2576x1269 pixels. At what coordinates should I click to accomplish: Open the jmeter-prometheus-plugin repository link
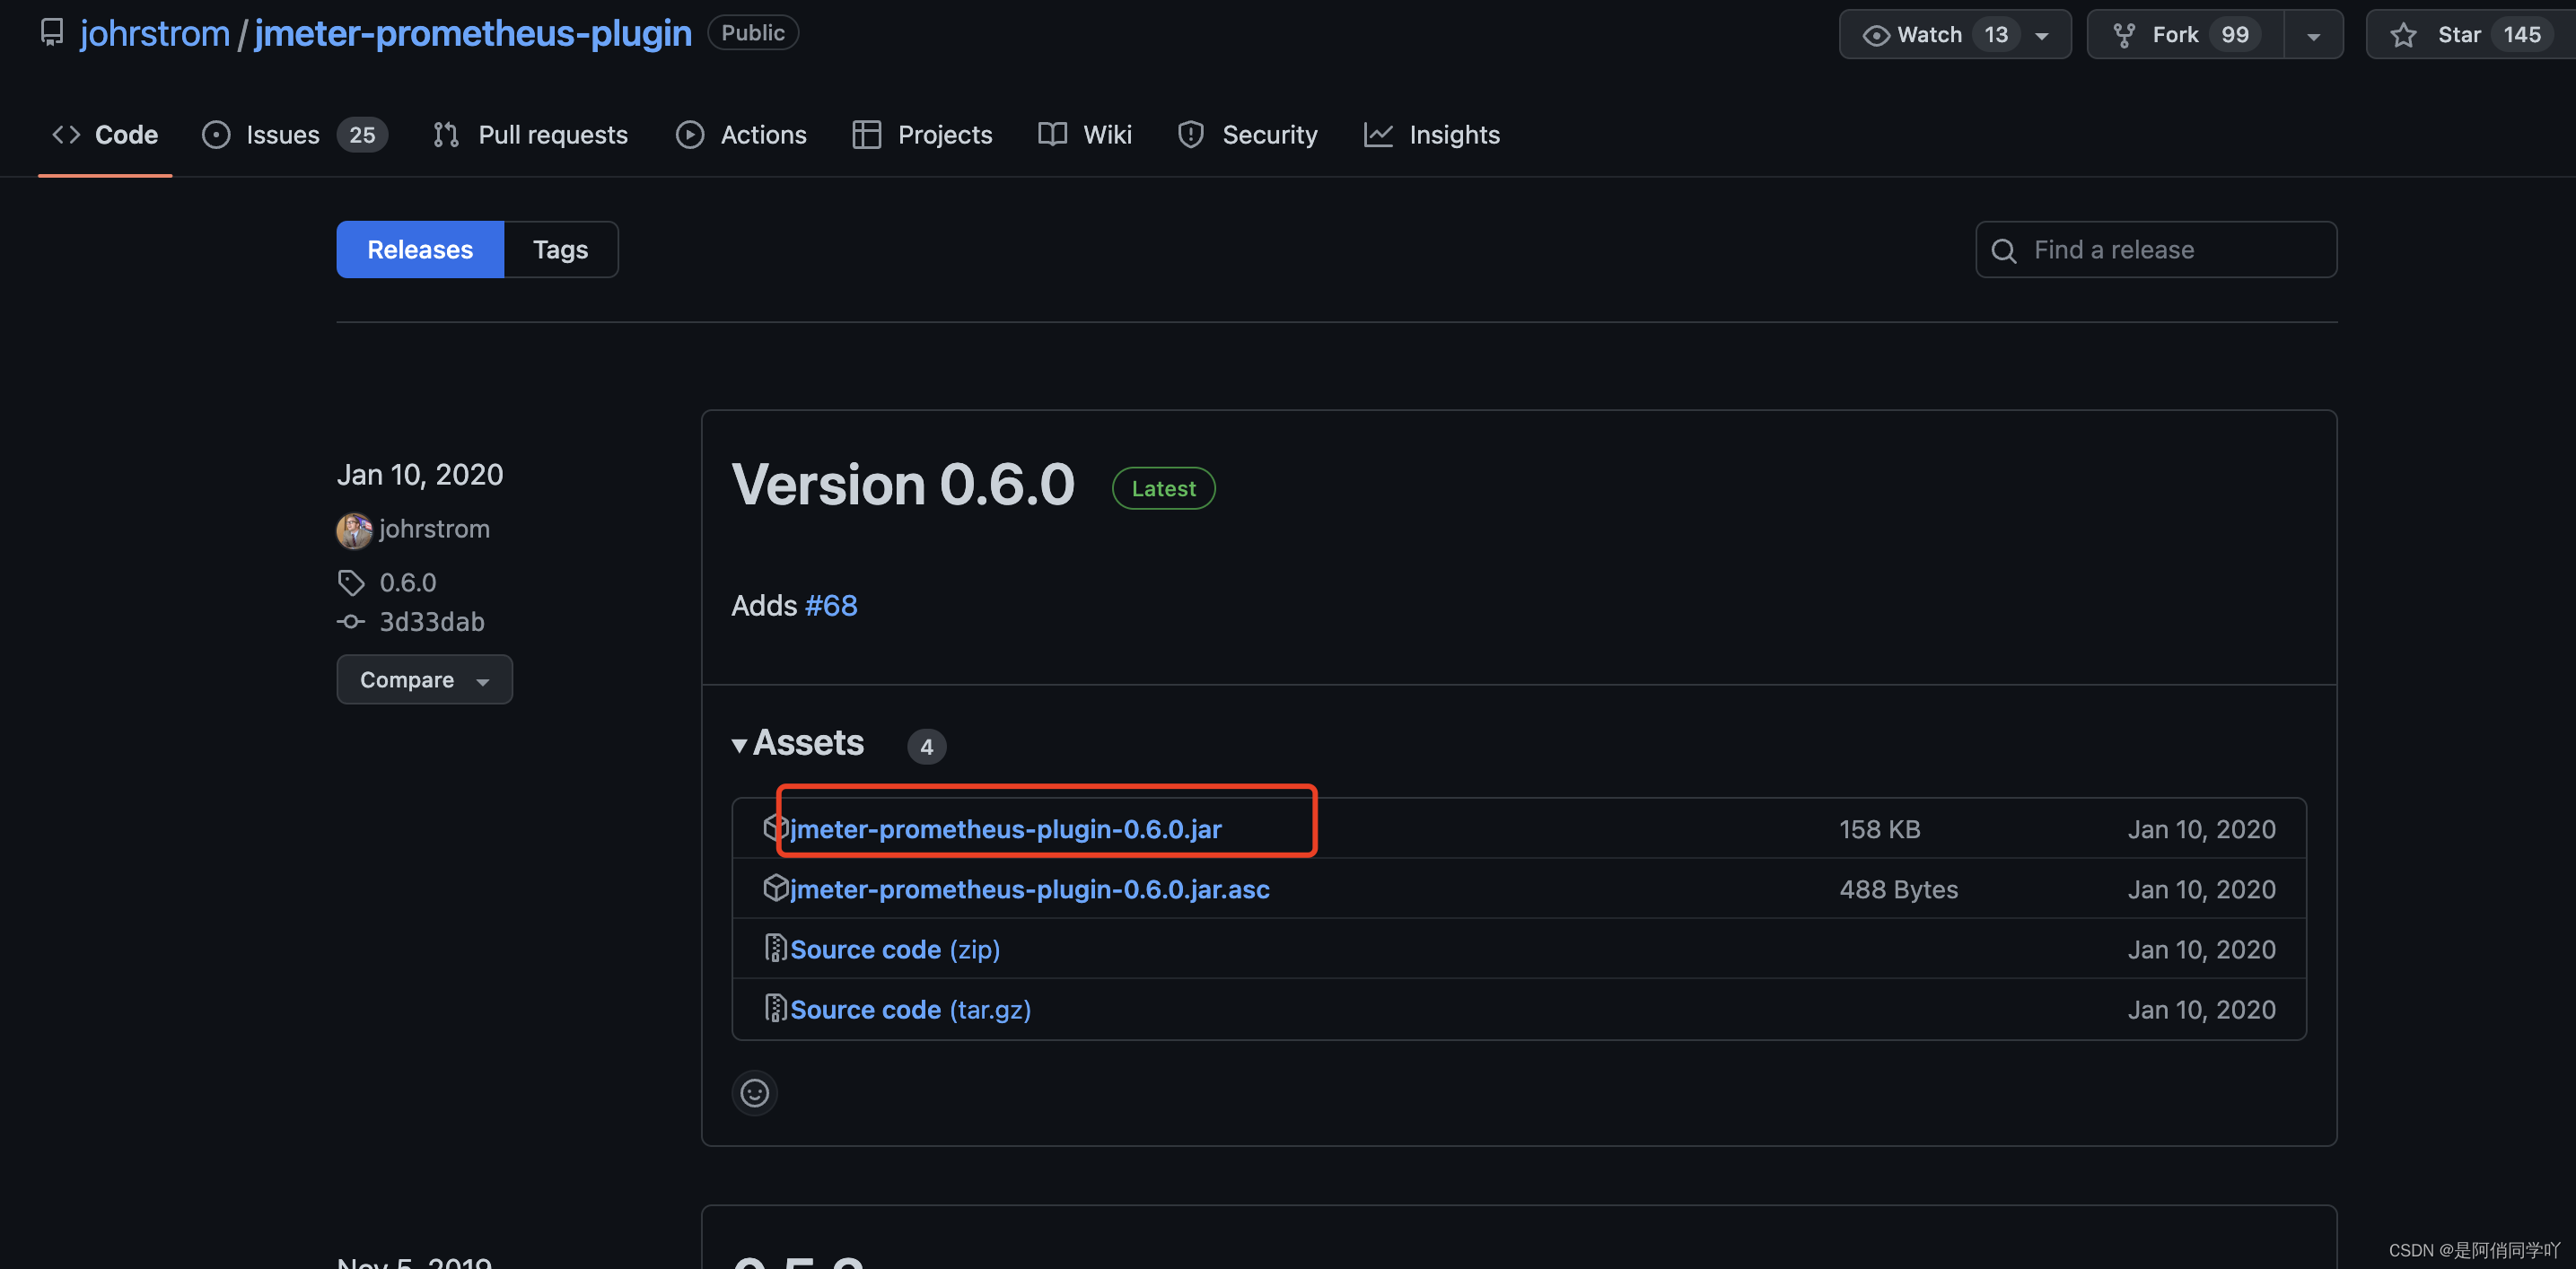click(x=473, y=33)
